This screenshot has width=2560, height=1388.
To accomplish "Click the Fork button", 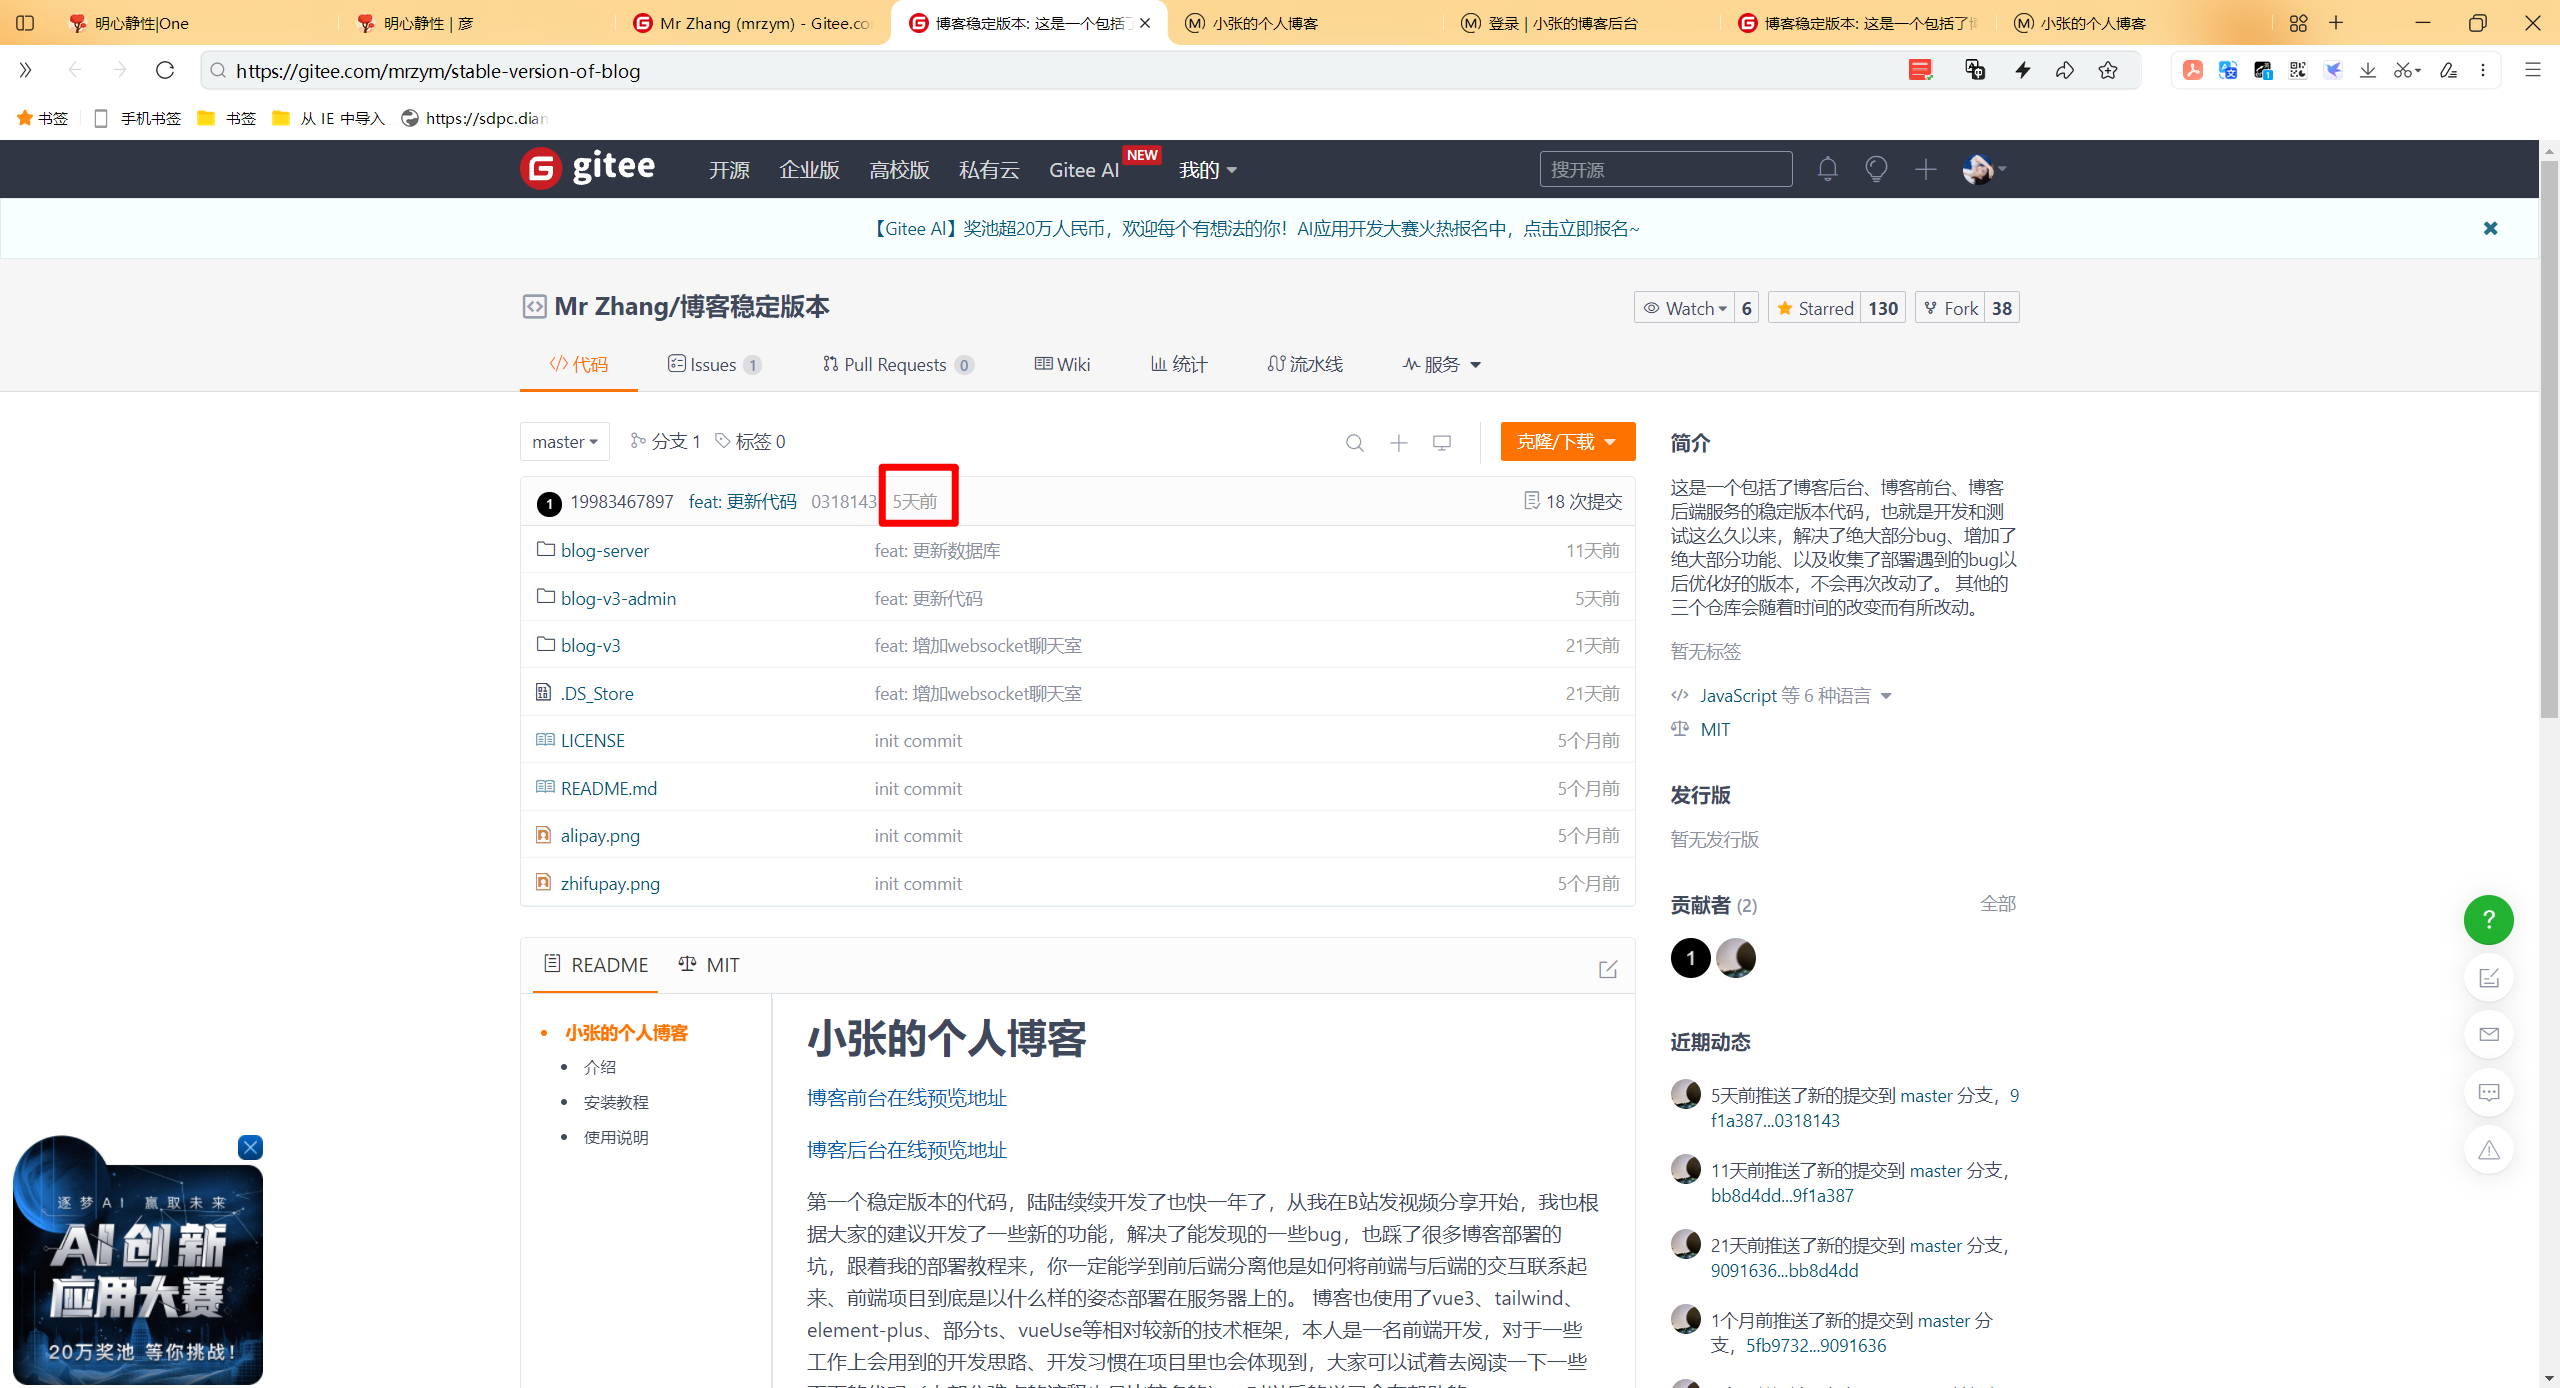I will (x=1950, y=308).
